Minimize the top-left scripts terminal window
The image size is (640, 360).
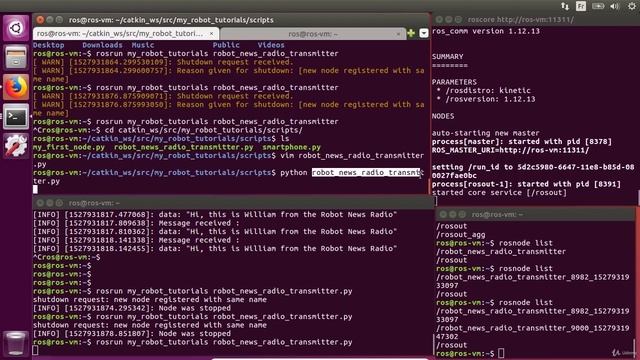click(50, 20)
